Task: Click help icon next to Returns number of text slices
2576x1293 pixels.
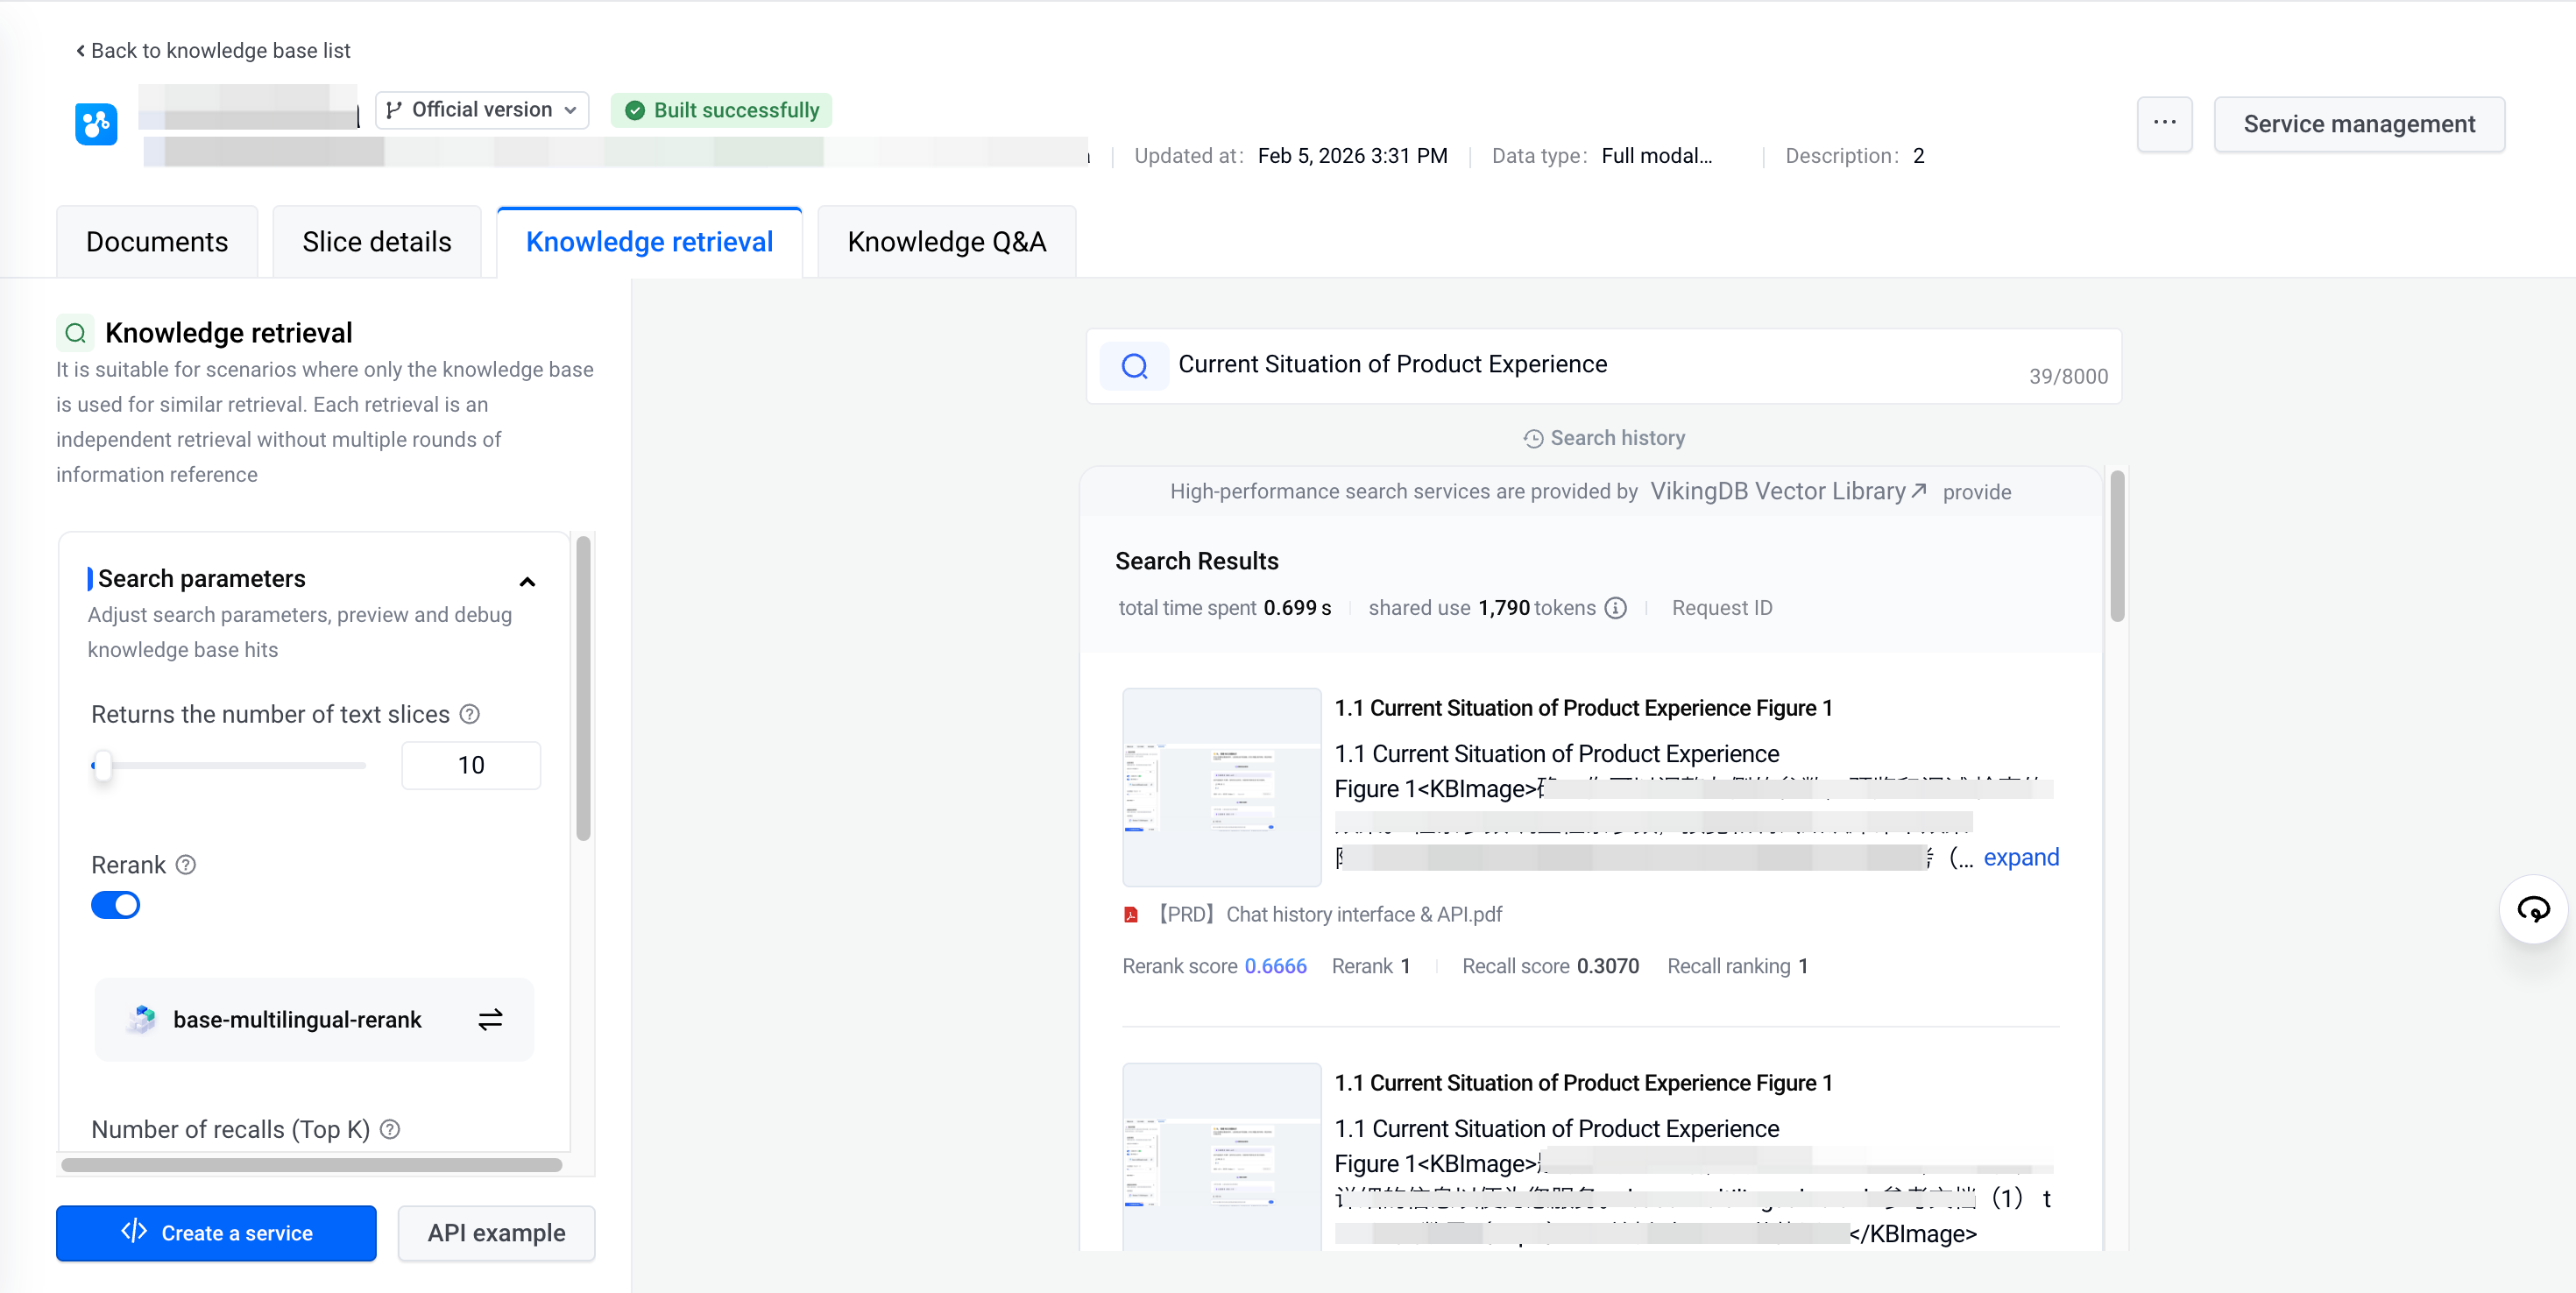Action: point(470,714)
